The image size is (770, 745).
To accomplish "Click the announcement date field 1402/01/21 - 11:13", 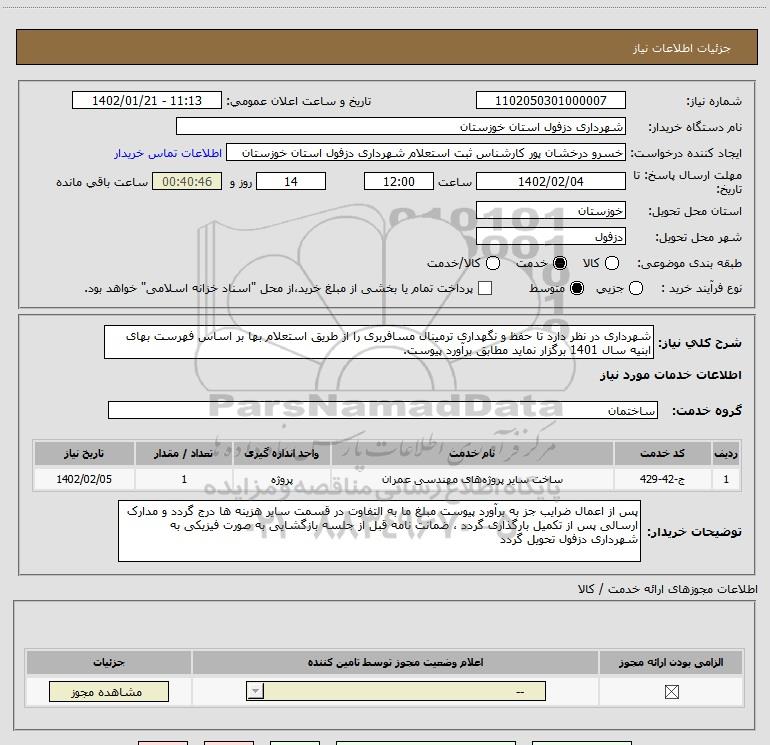I will coord(147,100).
